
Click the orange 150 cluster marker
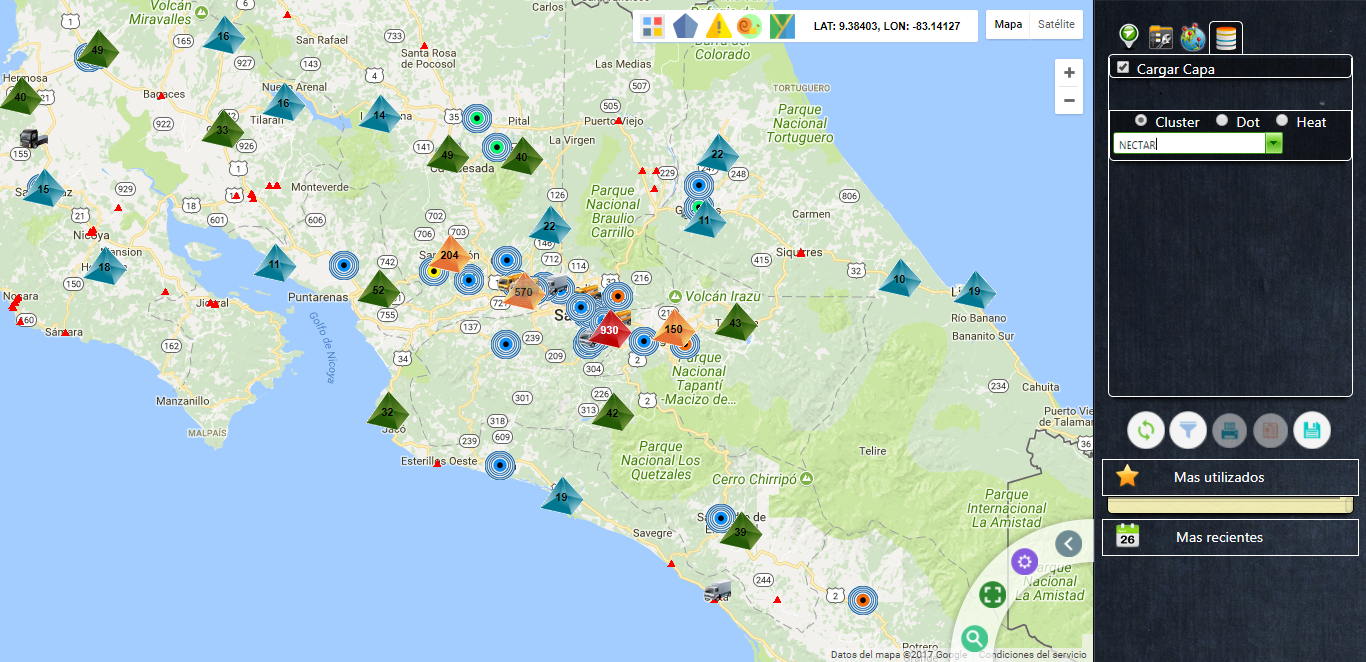pos(674,328)
